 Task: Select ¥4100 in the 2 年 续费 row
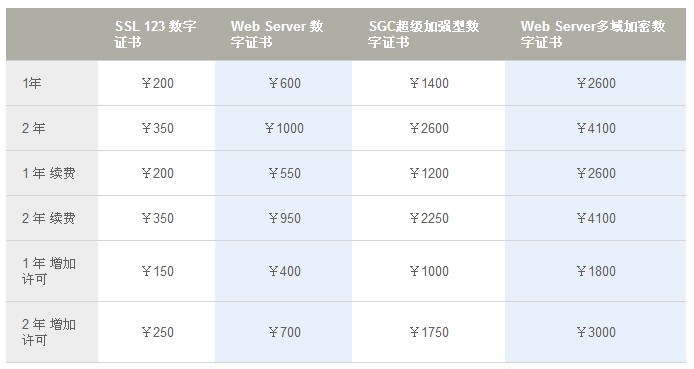pos(596,218)
